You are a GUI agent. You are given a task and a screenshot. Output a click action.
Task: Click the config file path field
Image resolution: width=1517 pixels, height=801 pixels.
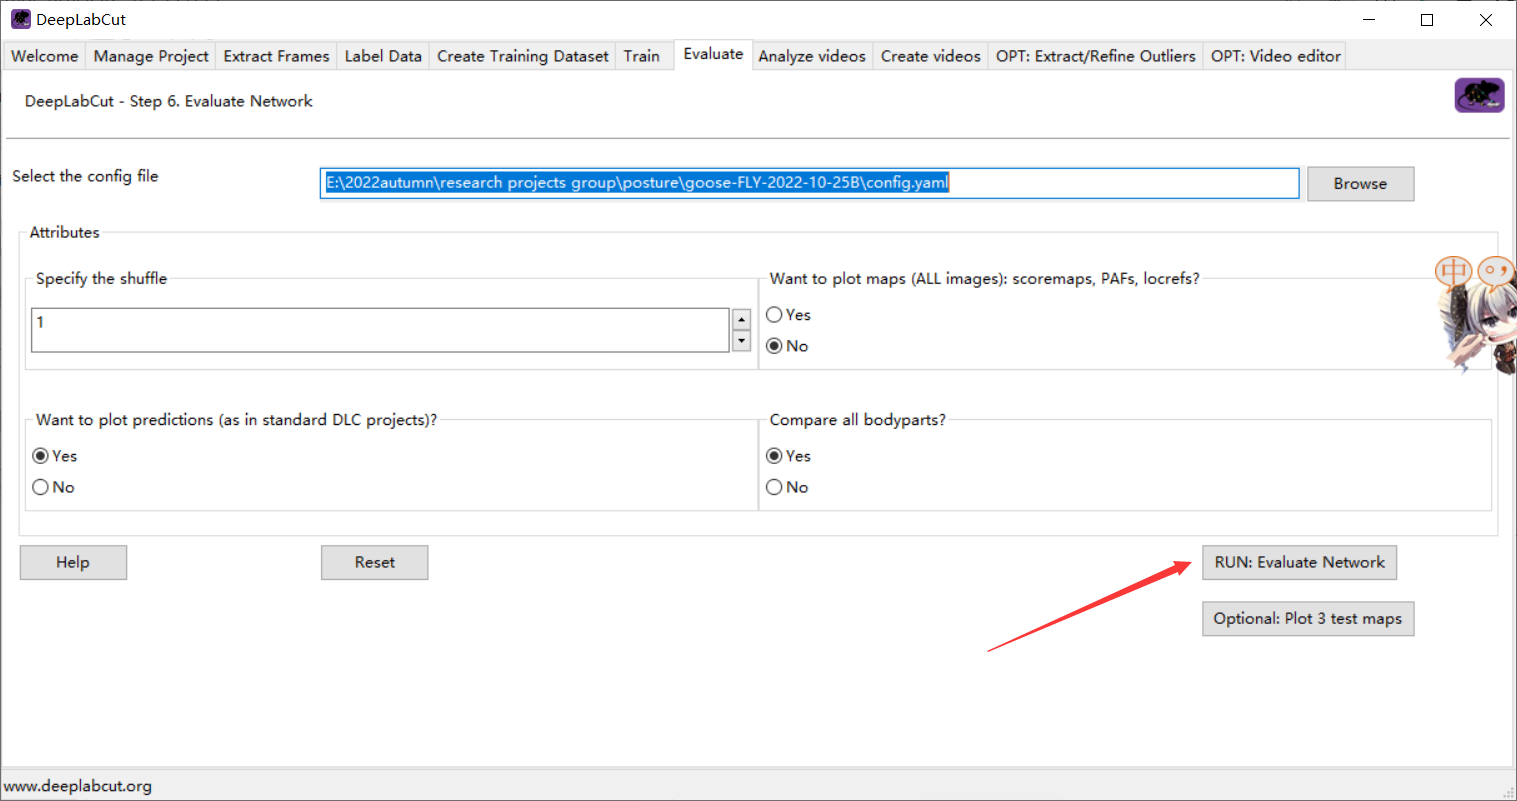pyautogui.click(x=809, y=183)
